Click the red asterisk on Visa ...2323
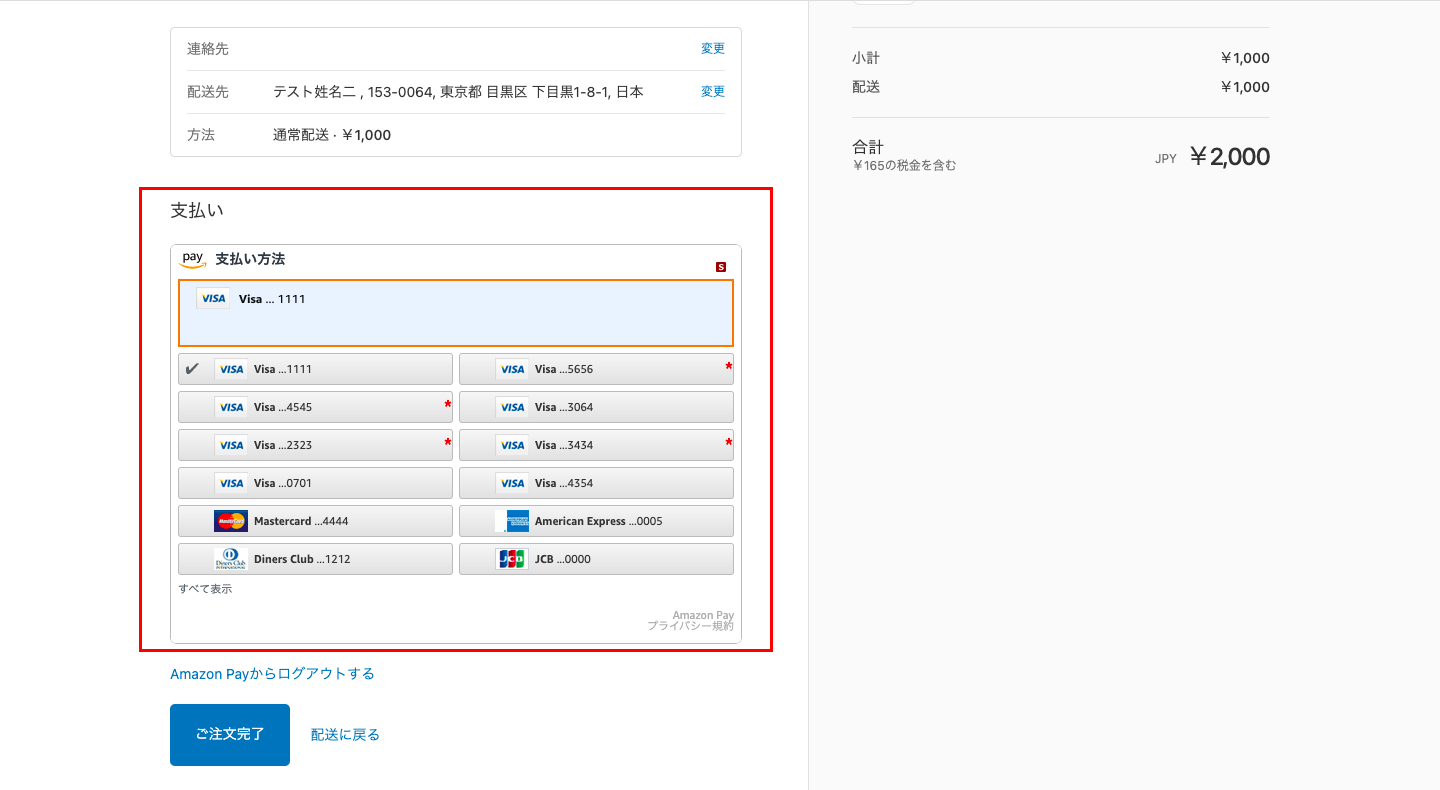 pyautogui.click(x=447, y=443)
